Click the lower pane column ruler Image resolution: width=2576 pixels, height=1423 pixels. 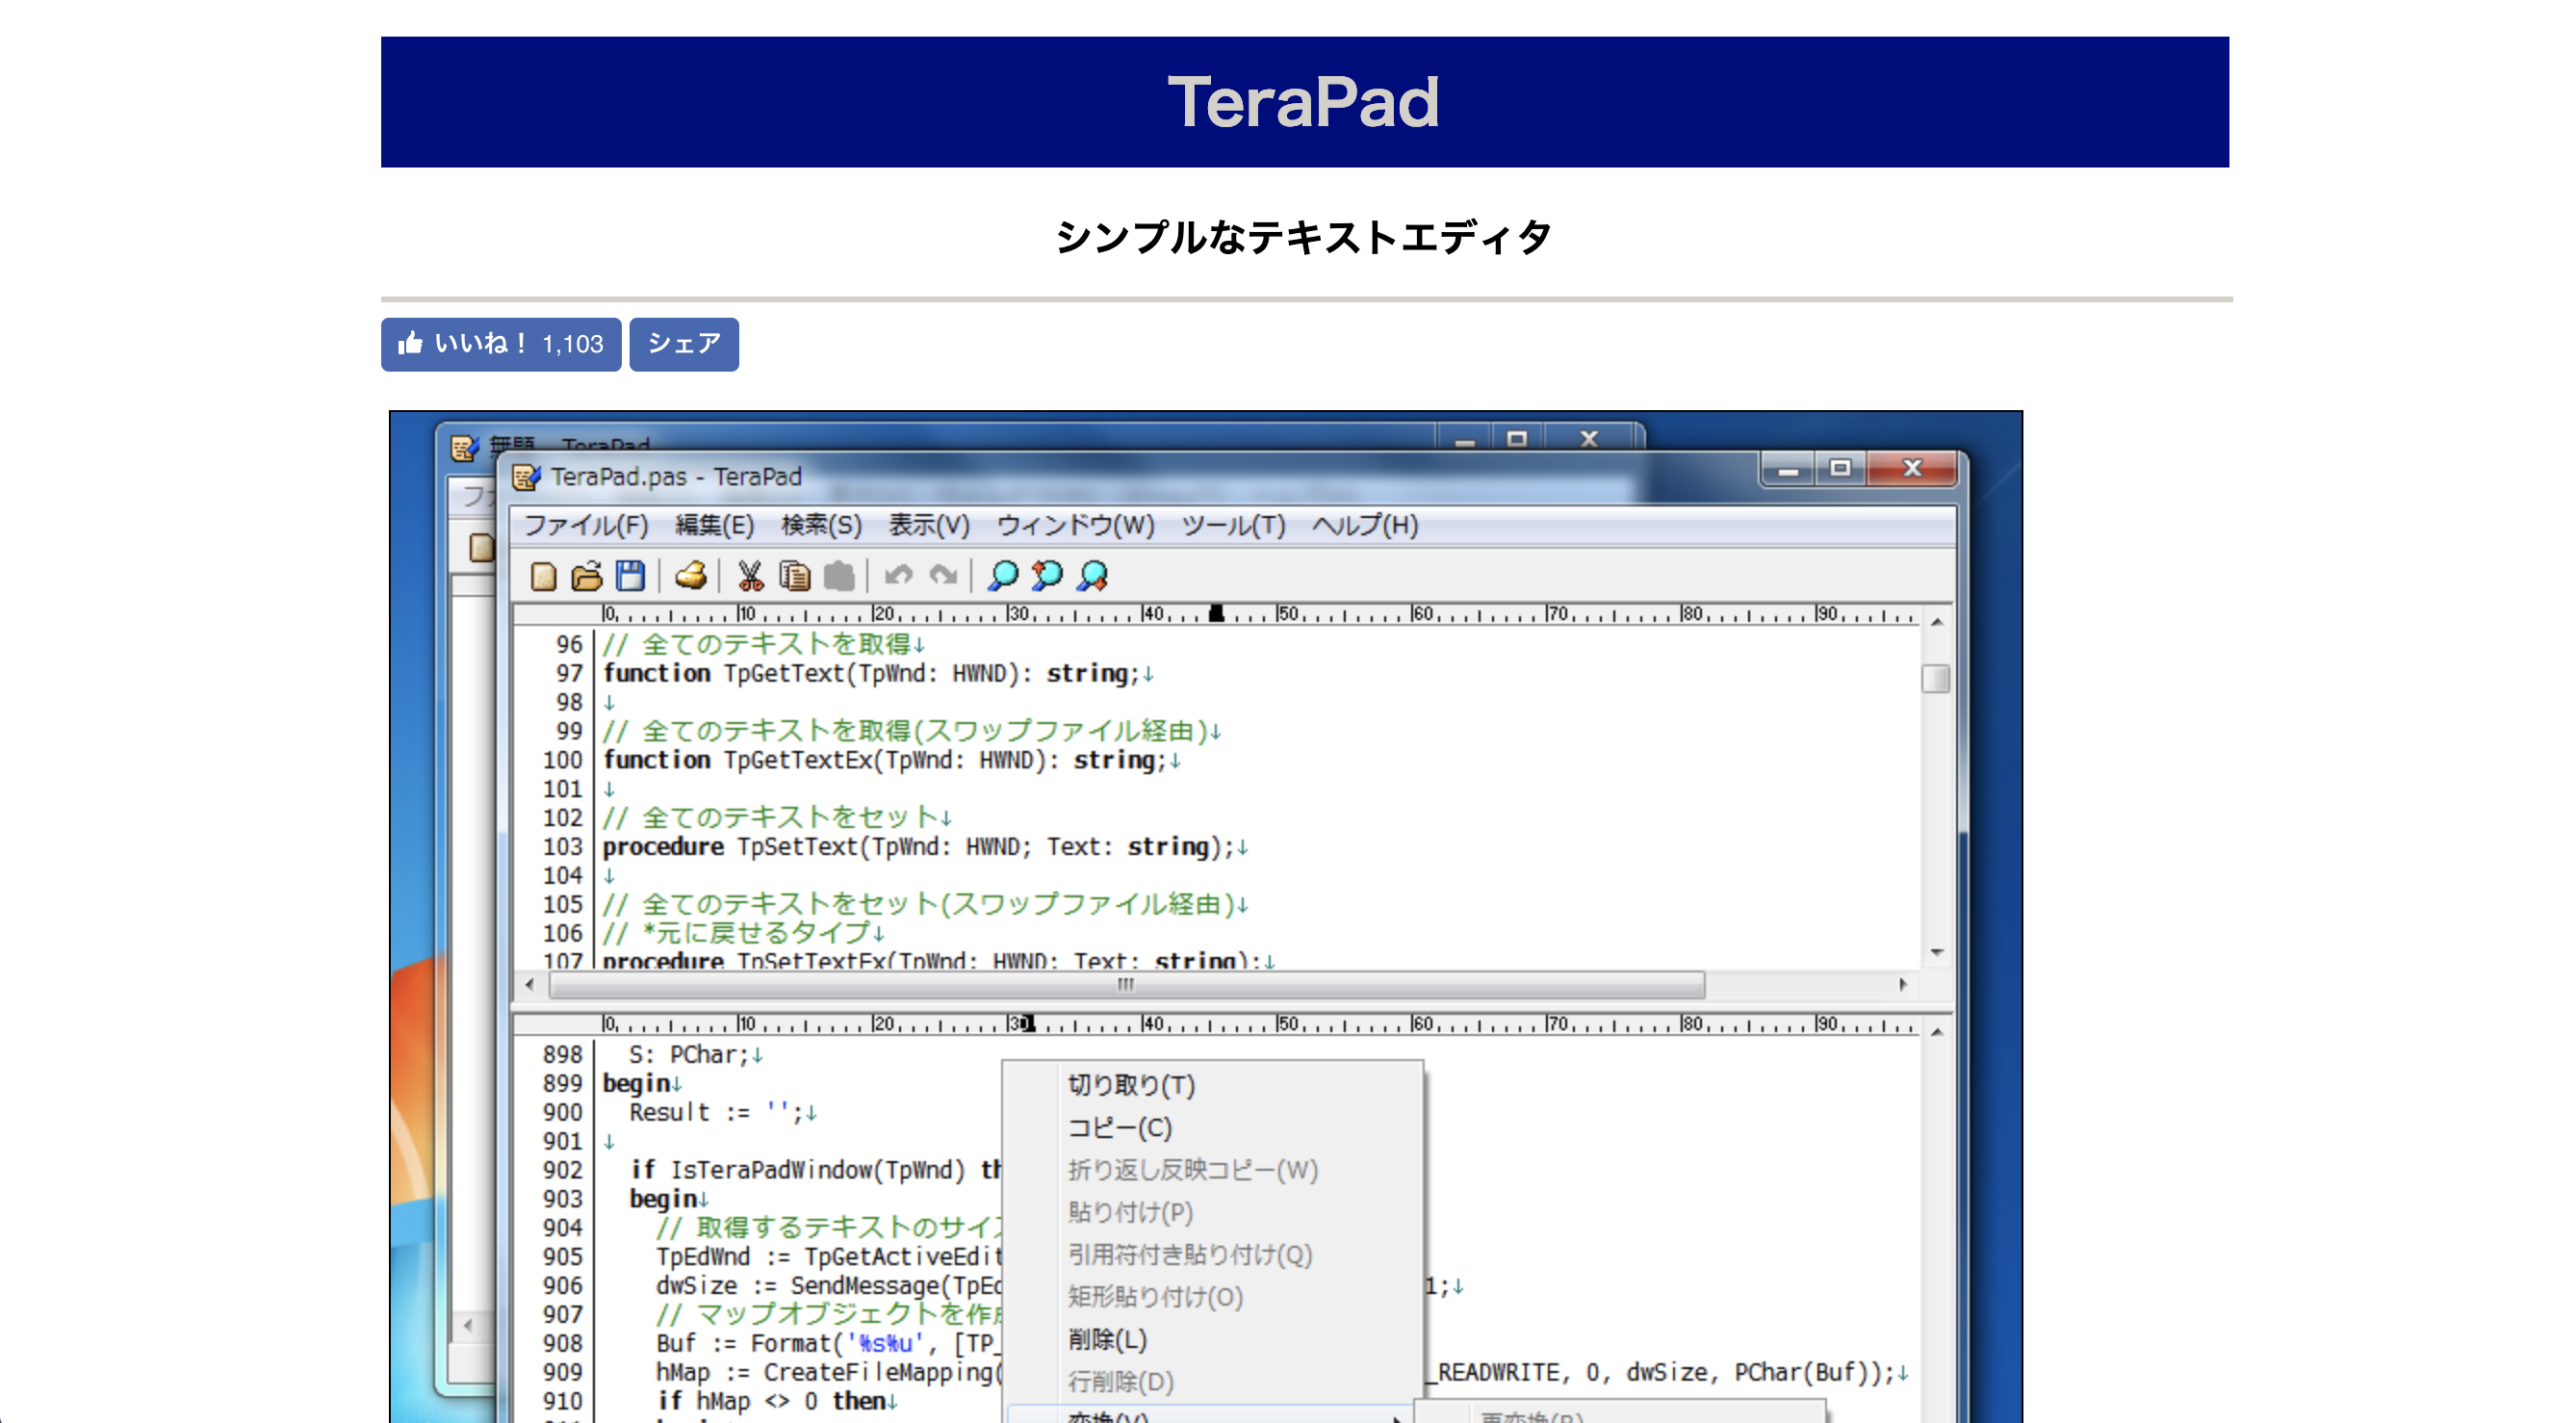pos(1260,1024)
